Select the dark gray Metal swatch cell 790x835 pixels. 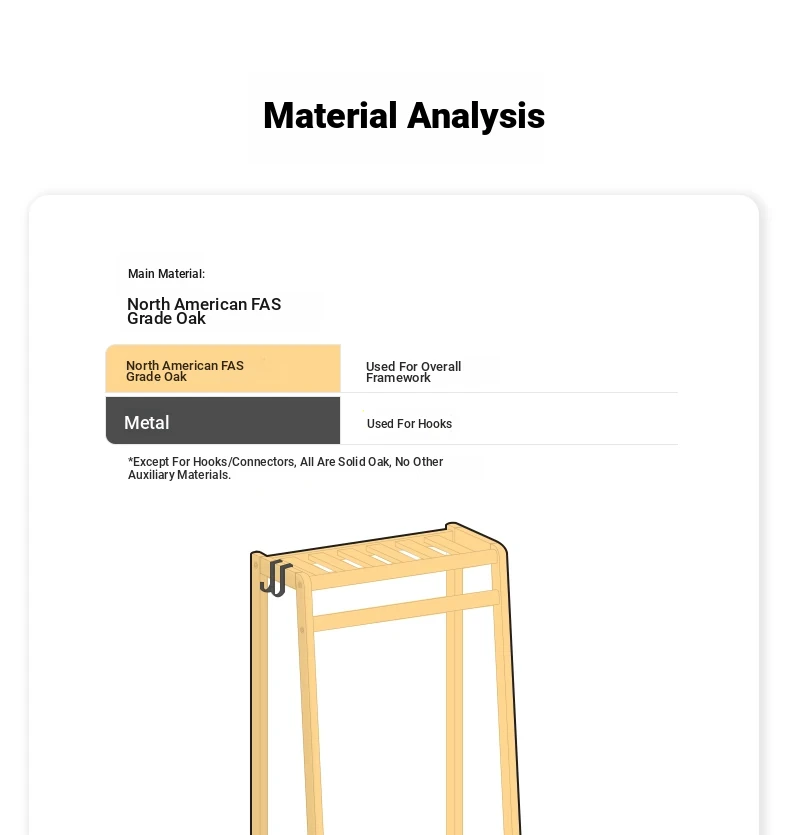(x=223, y=420)
